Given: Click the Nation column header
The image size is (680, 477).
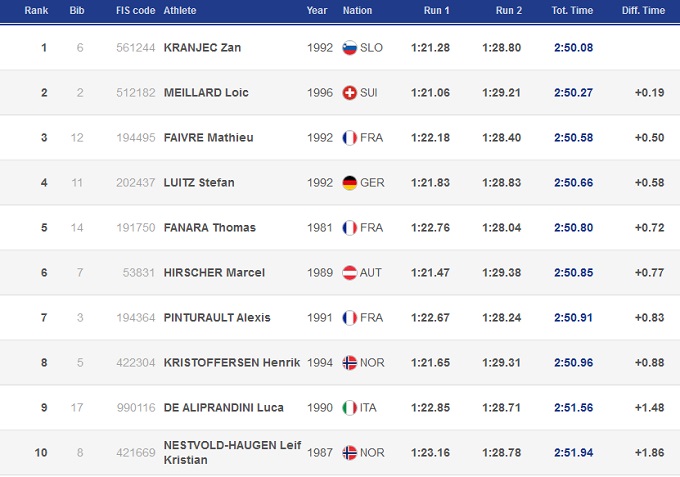Looking at the screenshot, I should [x=357, y=10].
